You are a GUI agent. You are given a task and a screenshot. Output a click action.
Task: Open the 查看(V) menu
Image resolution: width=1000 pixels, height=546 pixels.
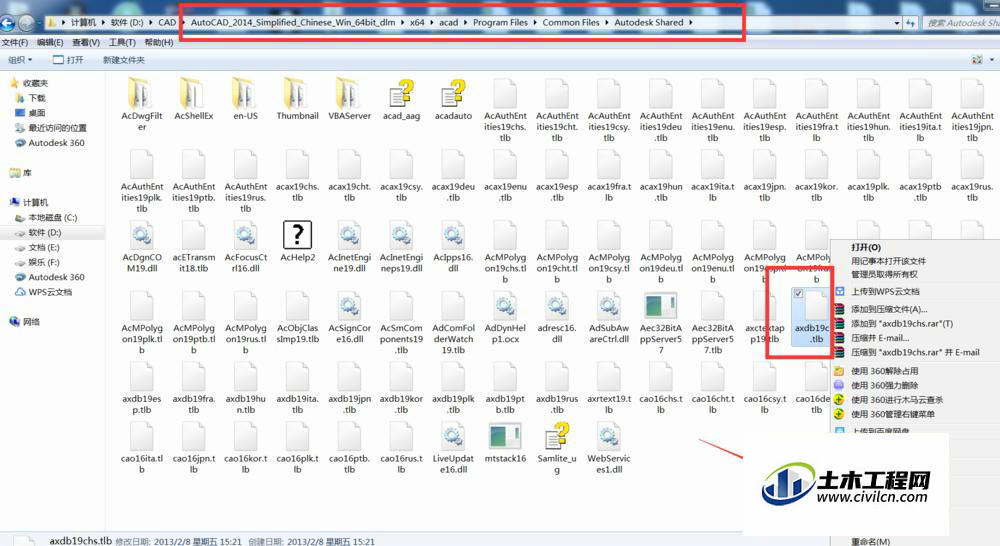(x=85, y=42)
